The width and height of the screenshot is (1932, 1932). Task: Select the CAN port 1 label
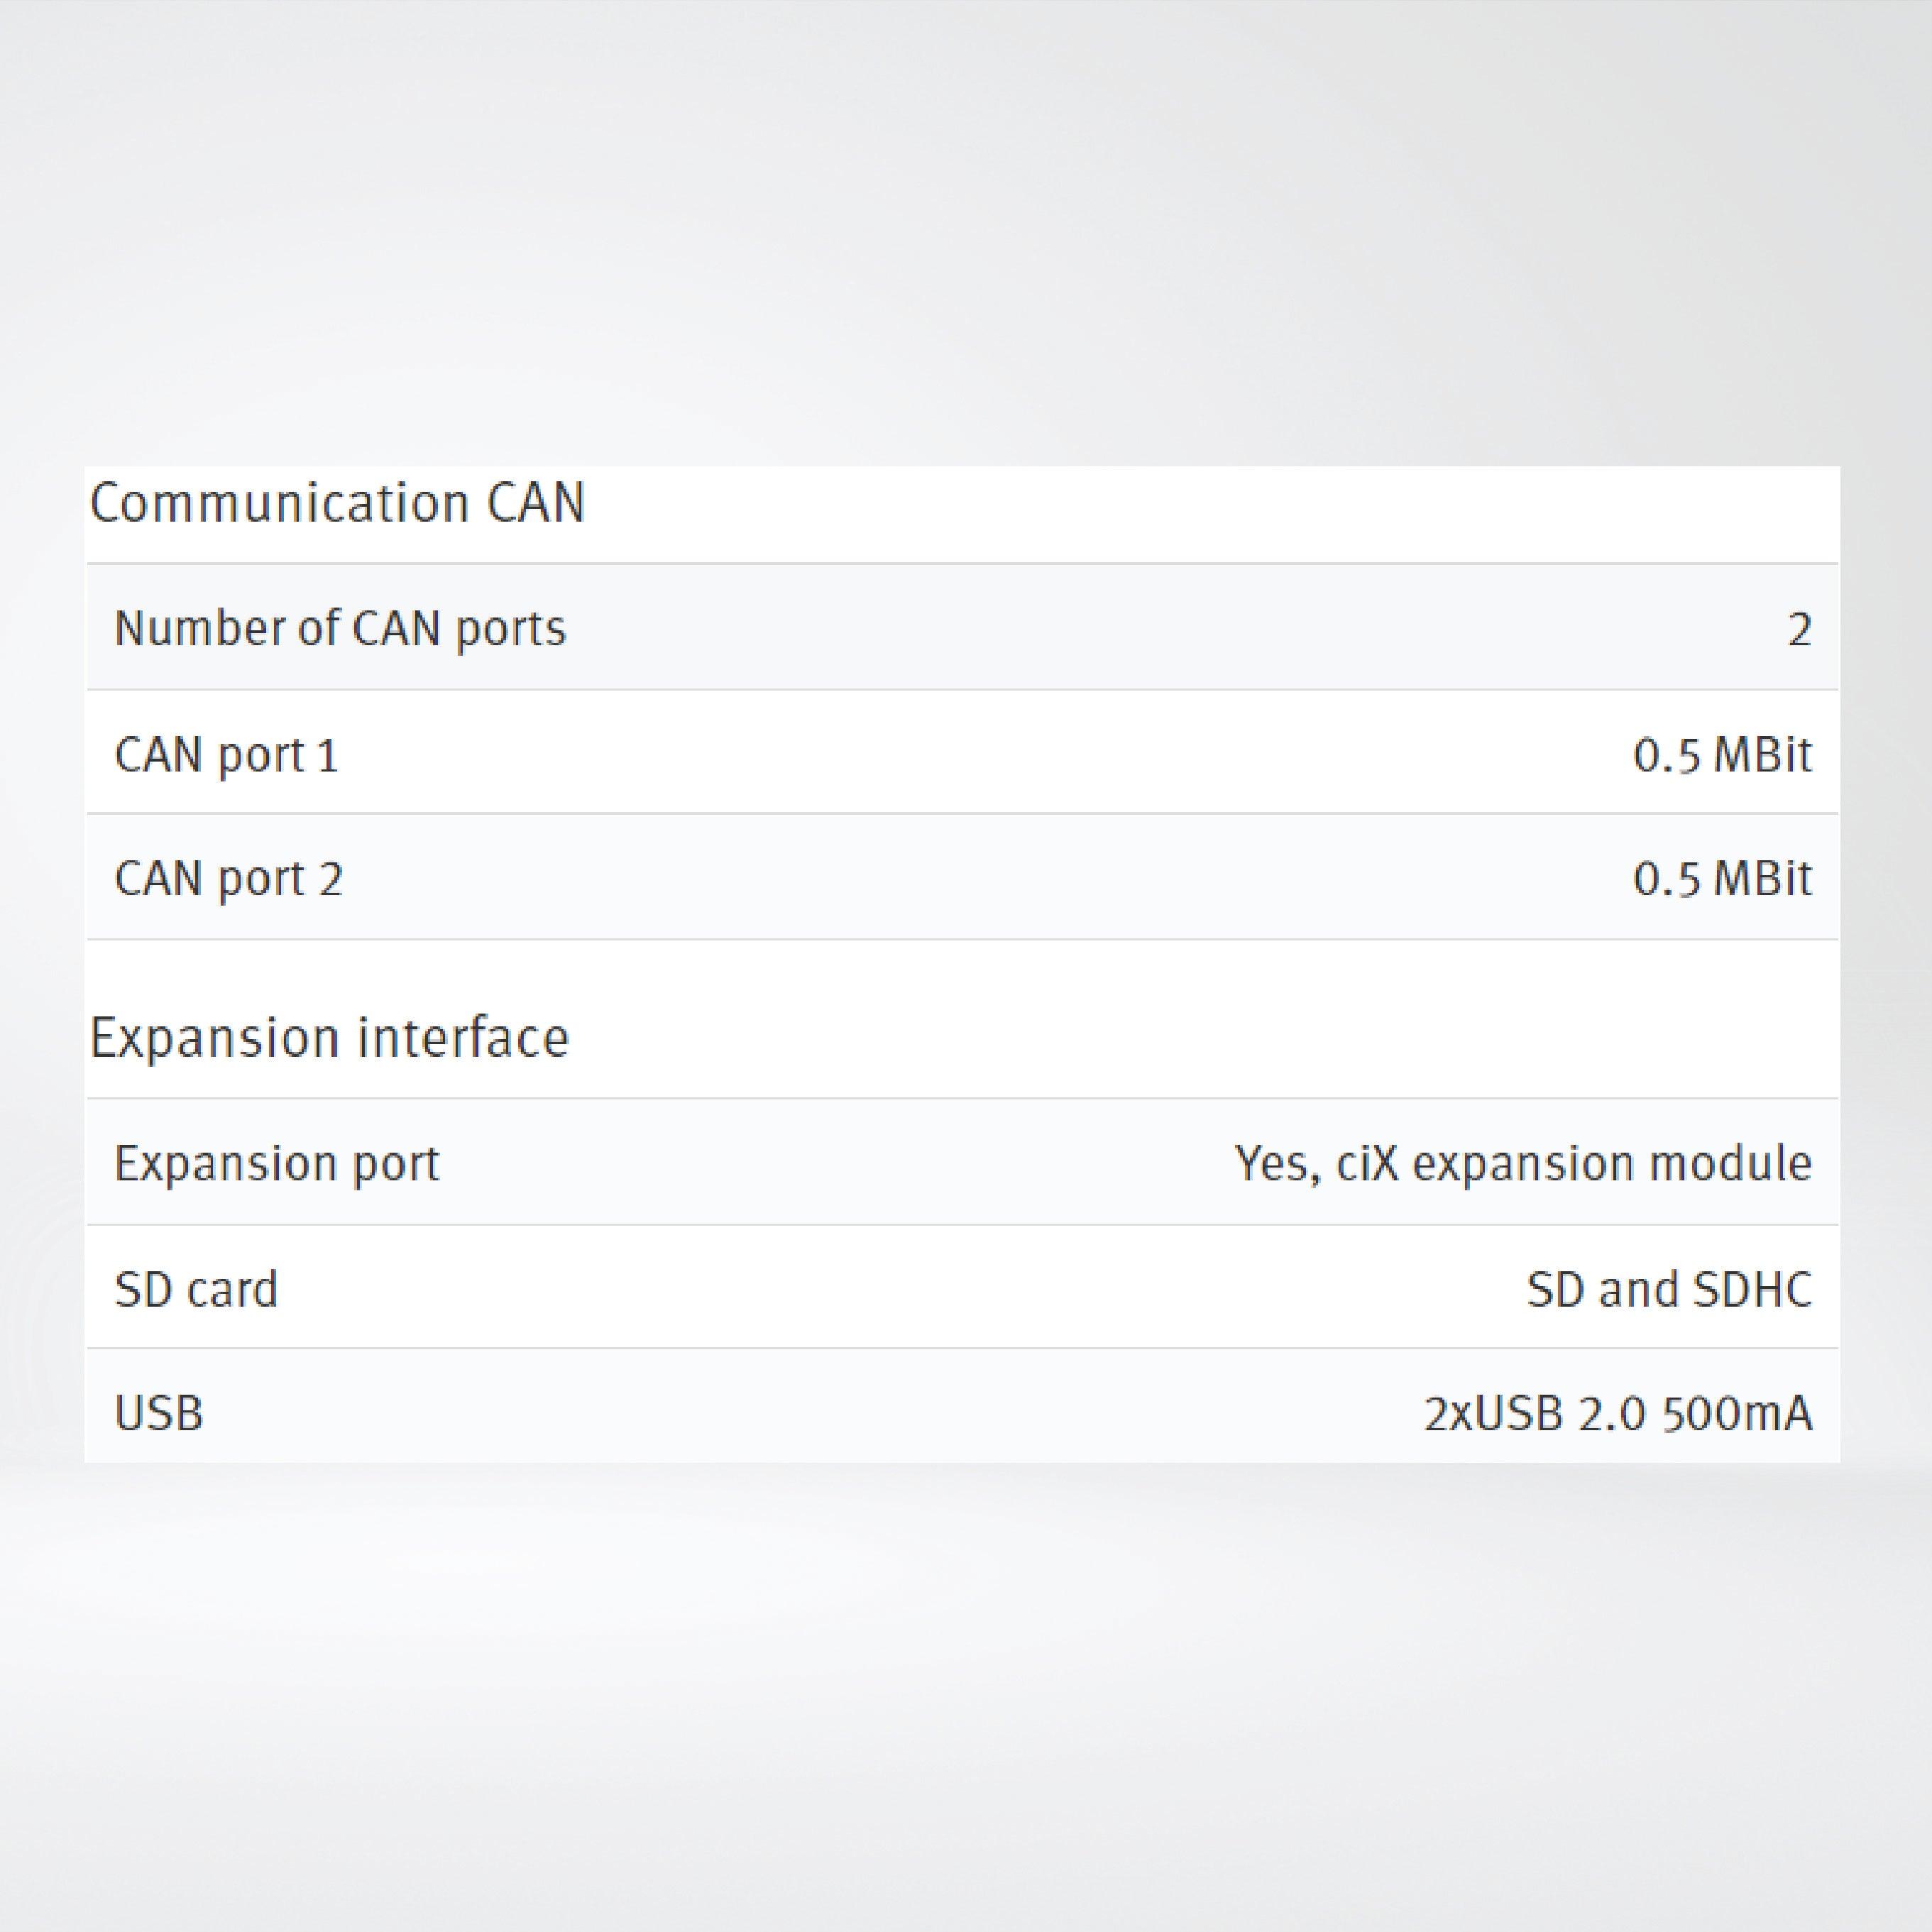227,755
